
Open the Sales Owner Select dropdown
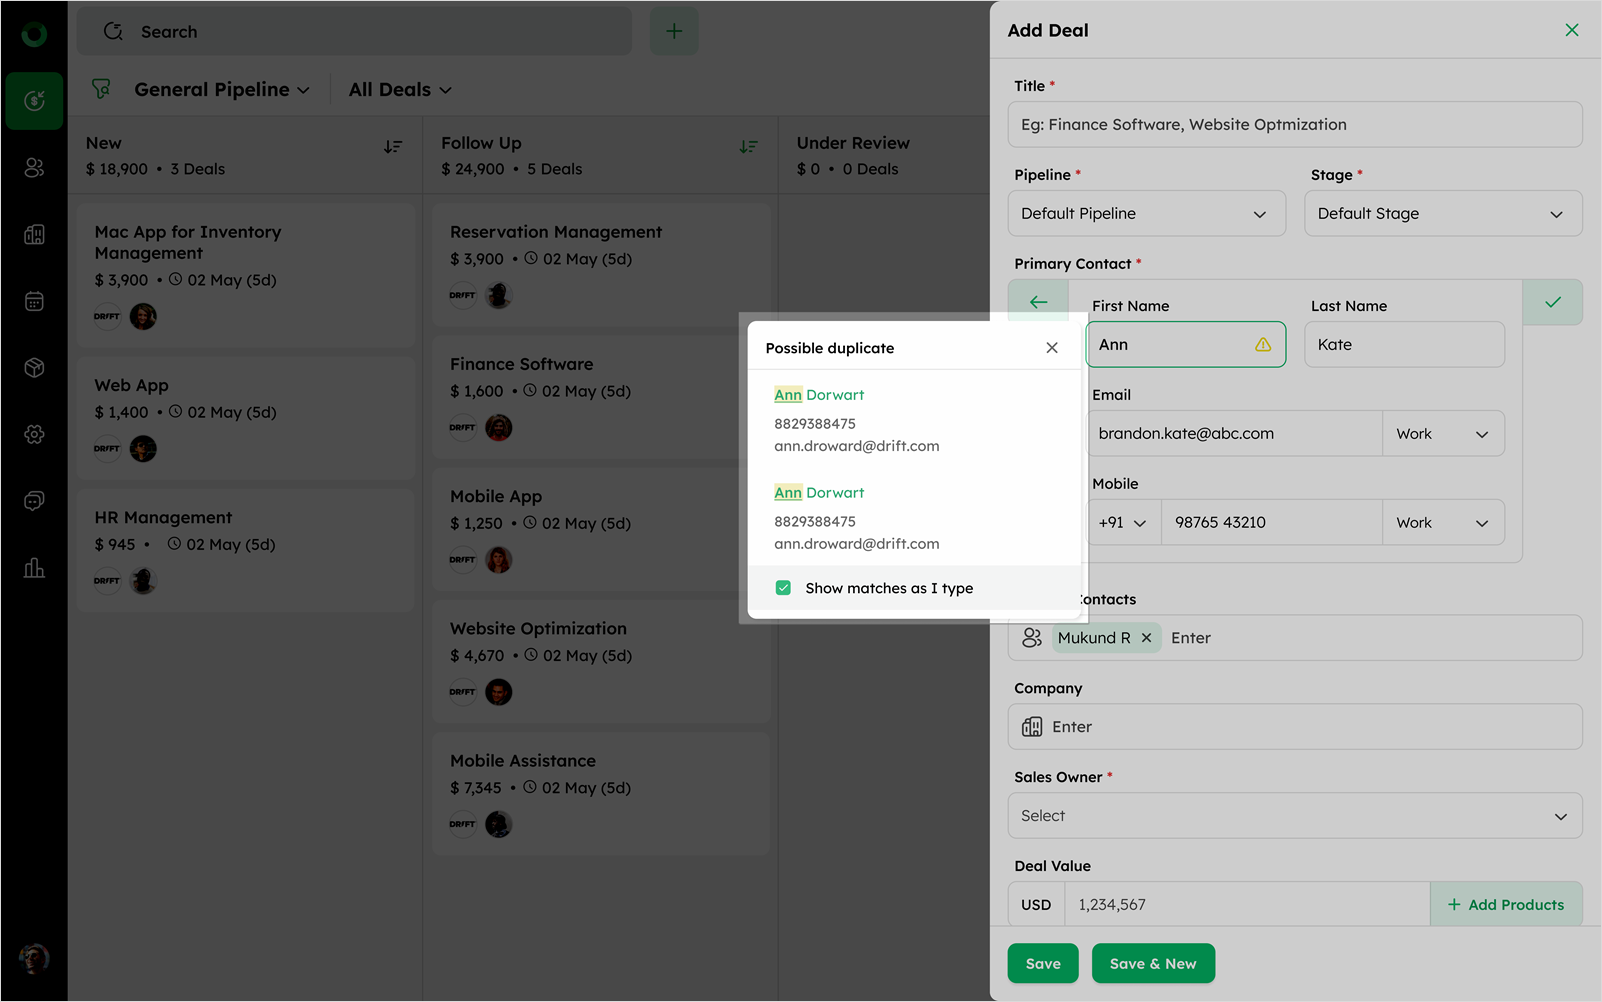[1294, 816]
